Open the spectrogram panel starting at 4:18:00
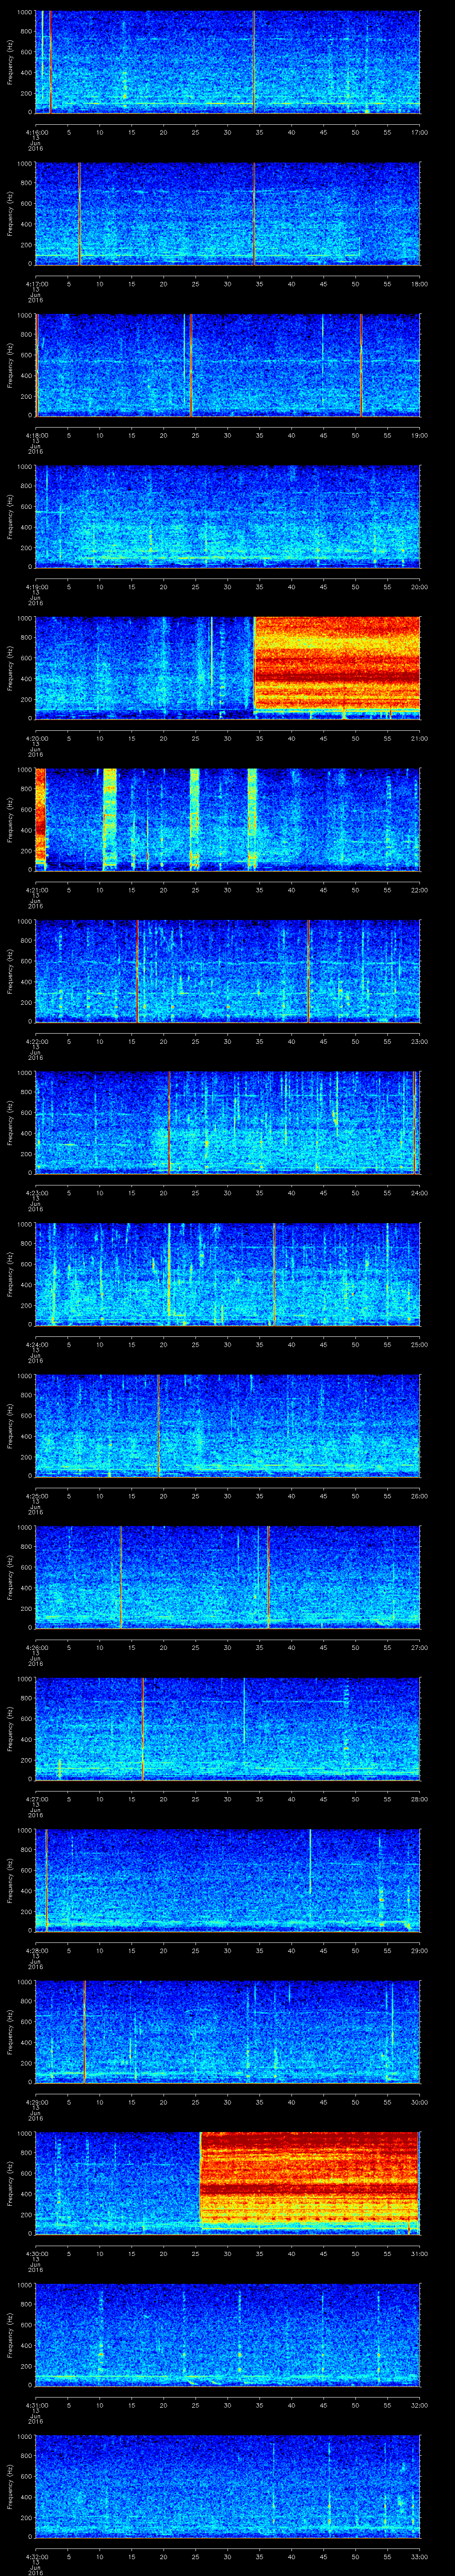Screen dimensions: 455x2576 point(228,365)
